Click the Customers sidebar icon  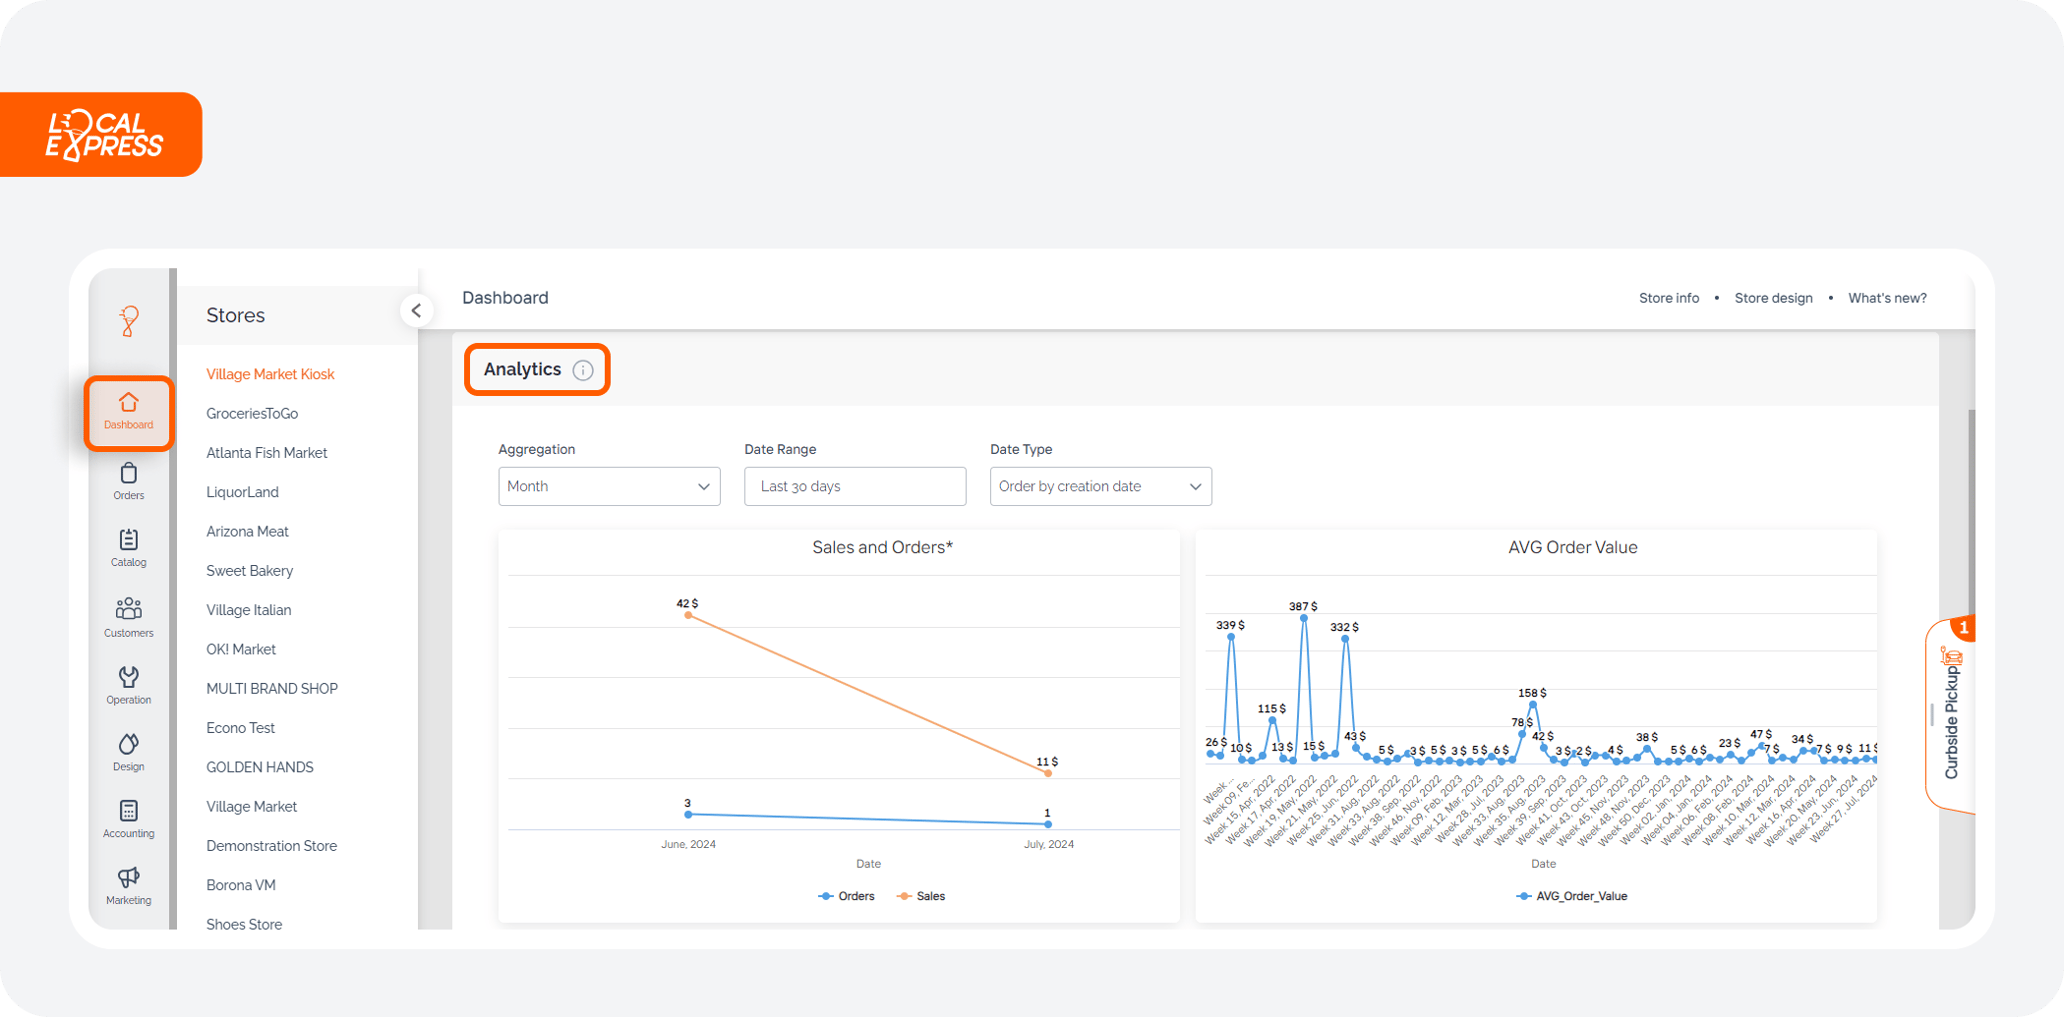(128, 614)
